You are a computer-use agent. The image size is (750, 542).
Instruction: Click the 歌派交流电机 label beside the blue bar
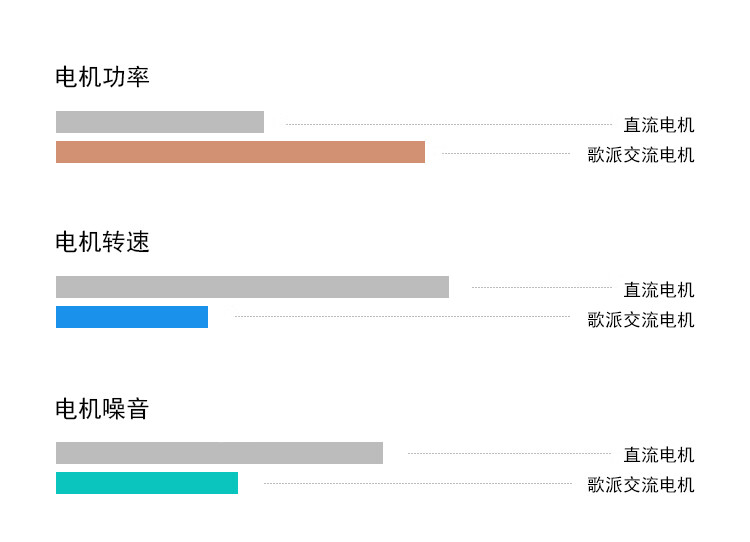tap(640, 320)
